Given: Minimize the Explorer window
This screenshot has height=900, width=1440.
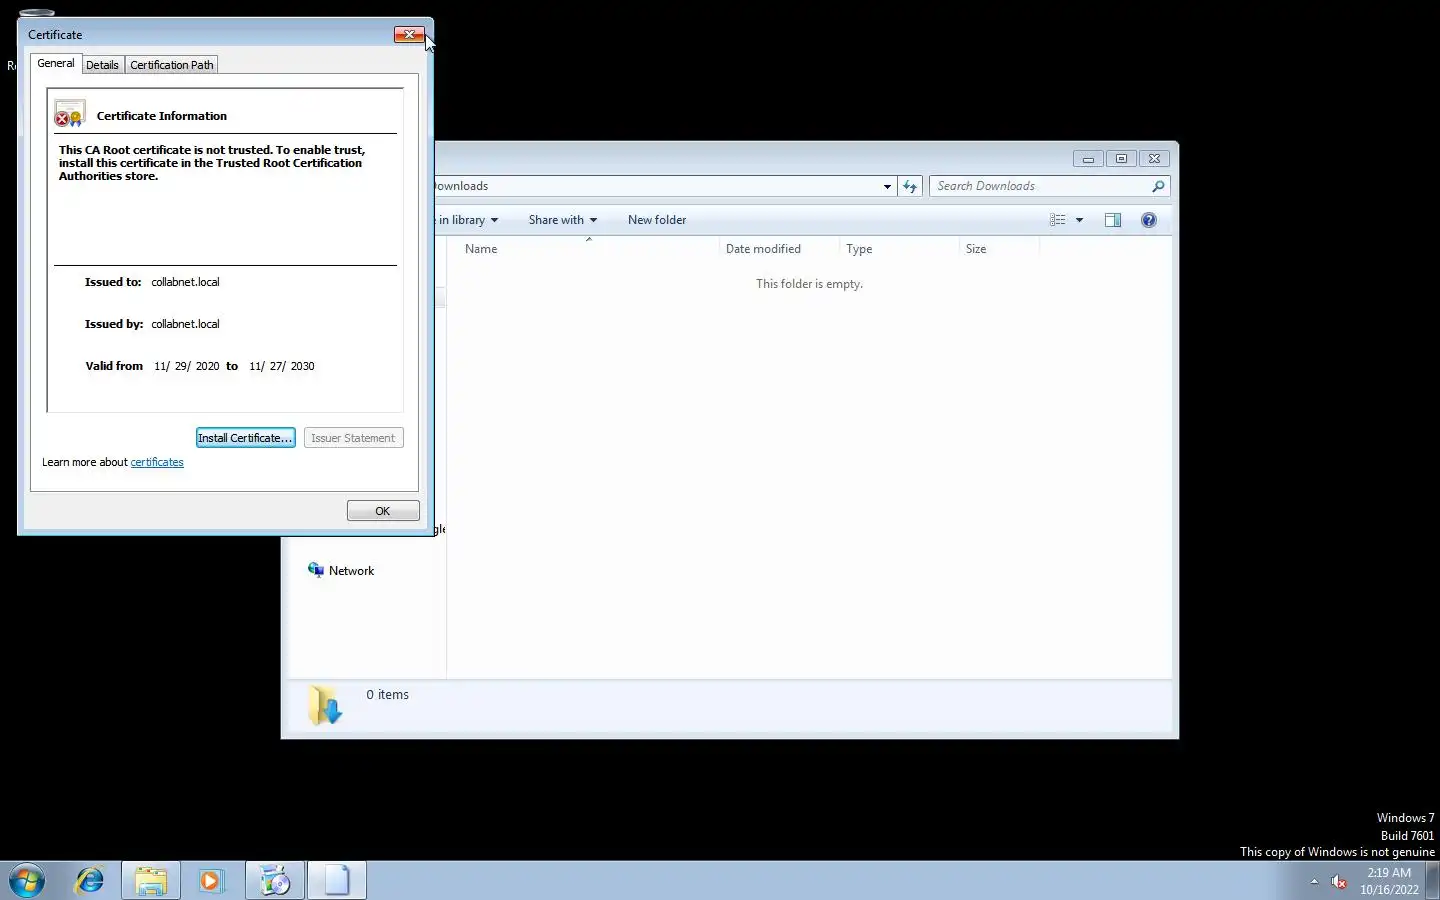Looking at the screenshot, I should tap(1088, 159).
